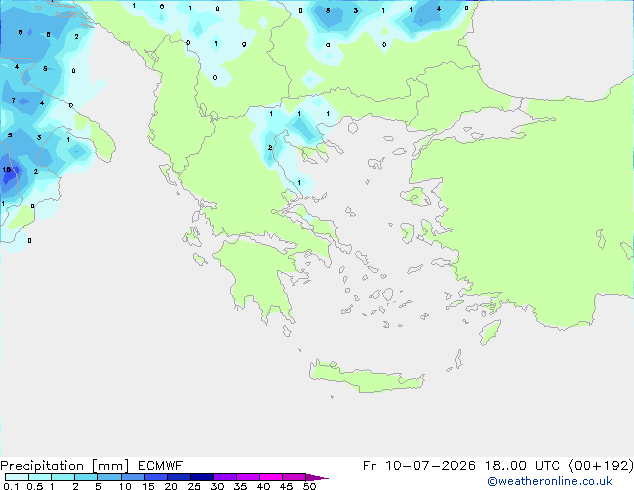Click the legend value '0.1'
This screenshot has height=490, width=634.
11,486
